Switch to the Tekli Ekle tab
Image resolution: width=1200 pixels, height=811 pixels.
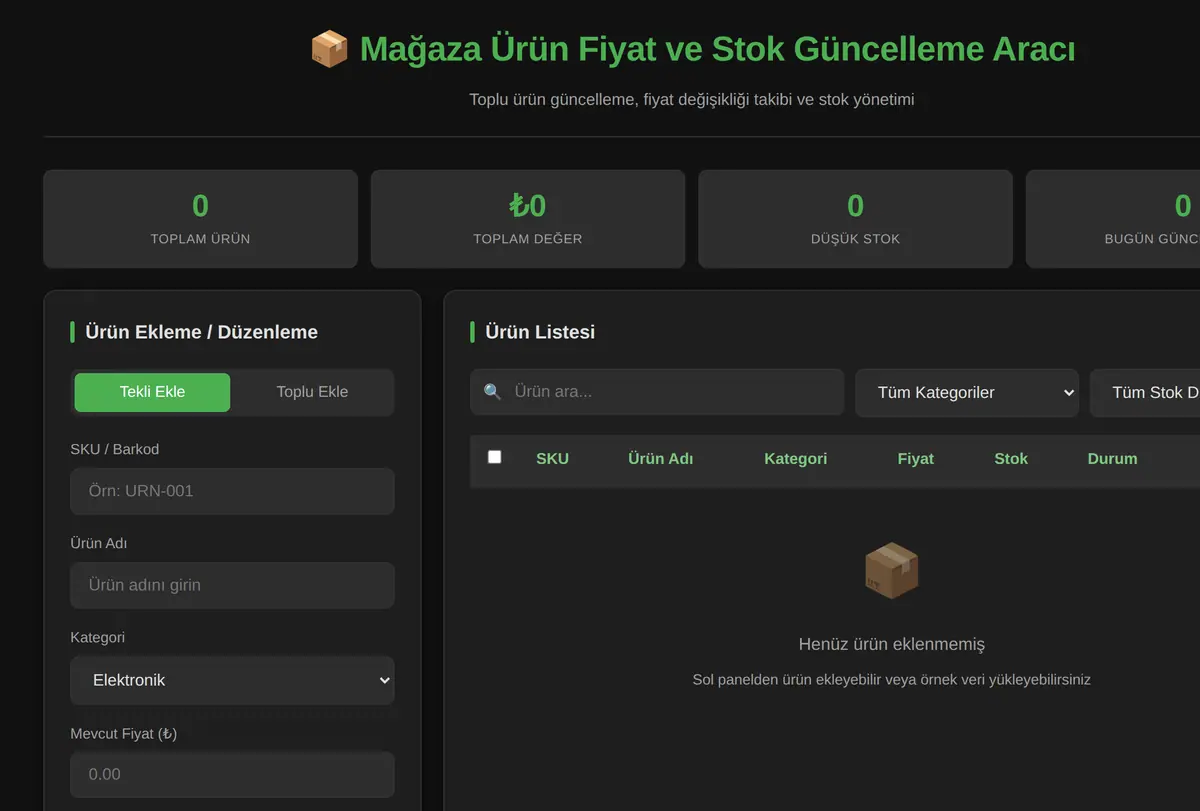[x=152, y=392]
